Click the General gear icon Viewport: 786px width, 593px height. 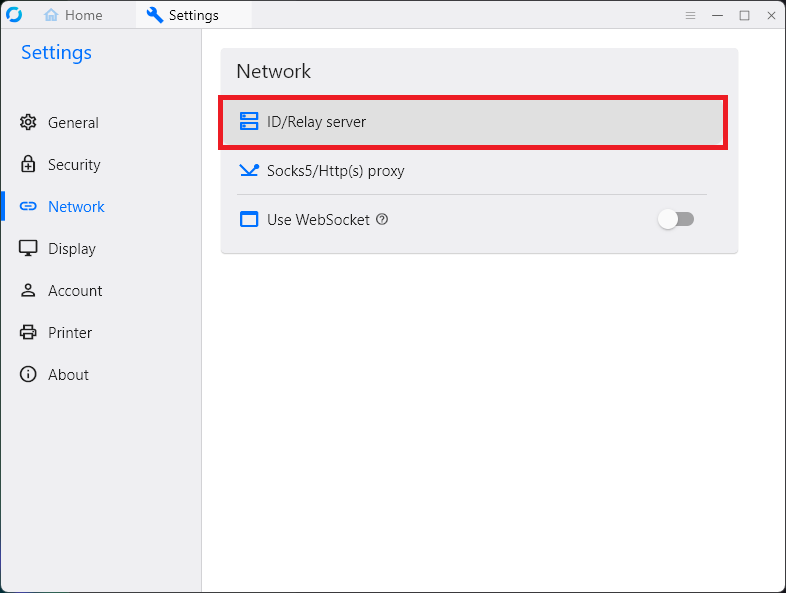coord(28,123)
